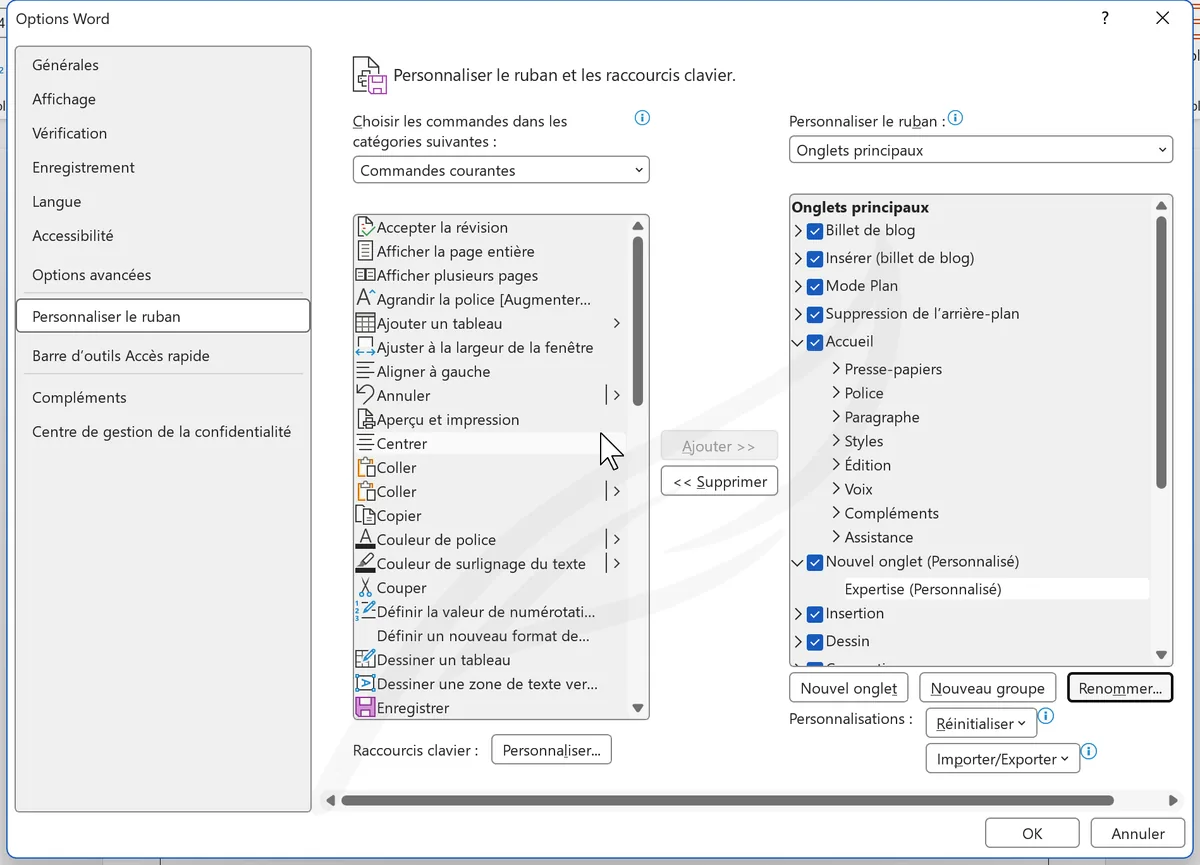Select the Copier command icon
The image size is (1200, 865).
pyautogui.click(x=365, y=515)
